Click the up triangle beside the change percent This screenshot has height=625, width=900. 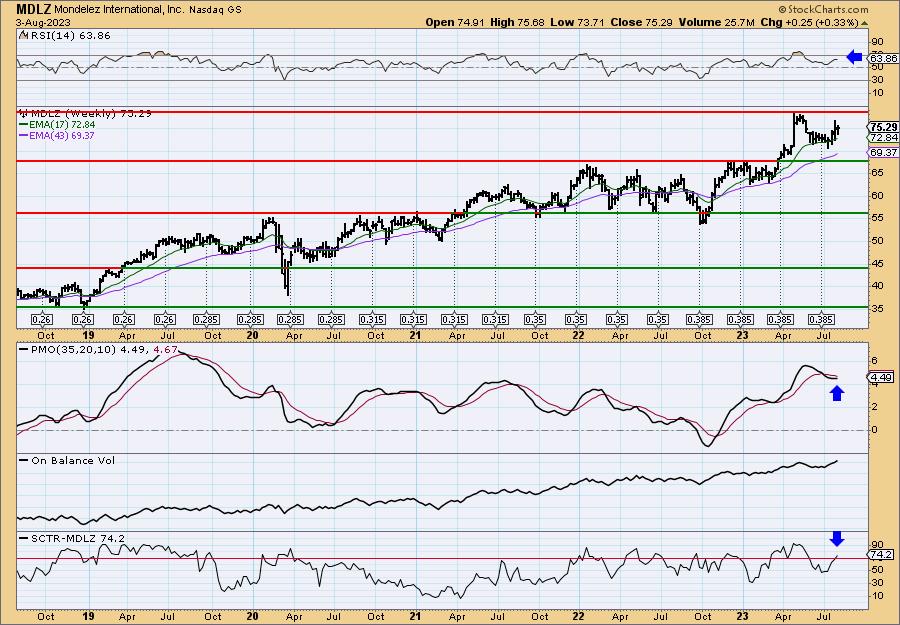(x=864, y=23)
